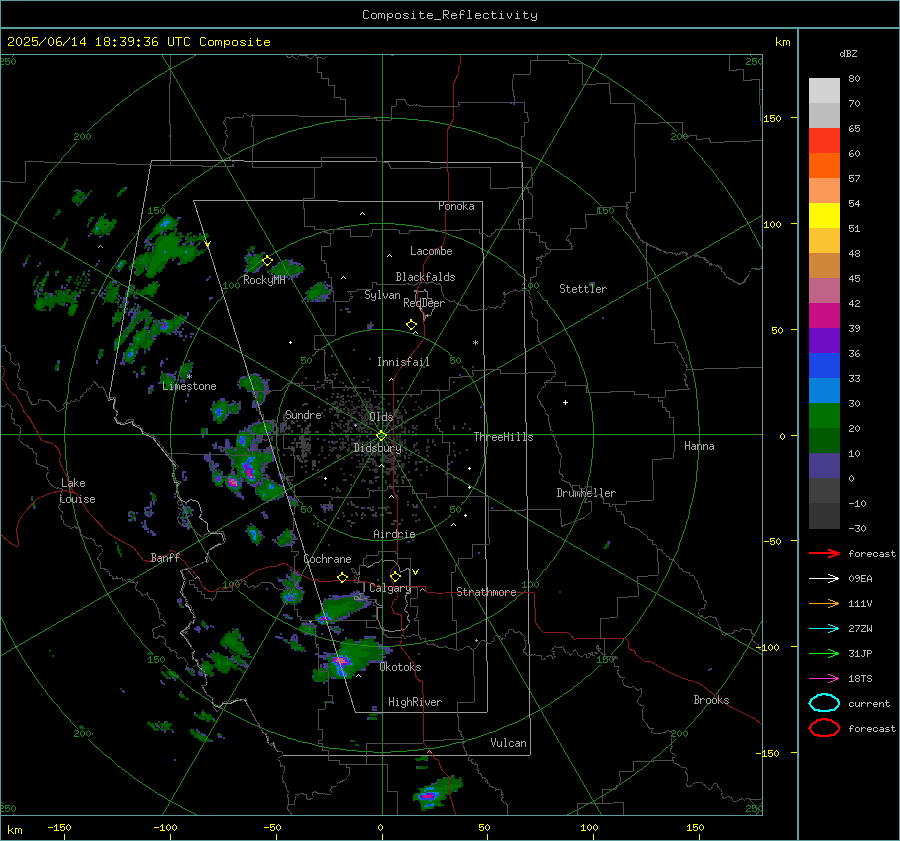The height and width of the screenshot is (841, 900).
Task: Click the green 31JP arrow icon
Action: (x=824, y=653)
